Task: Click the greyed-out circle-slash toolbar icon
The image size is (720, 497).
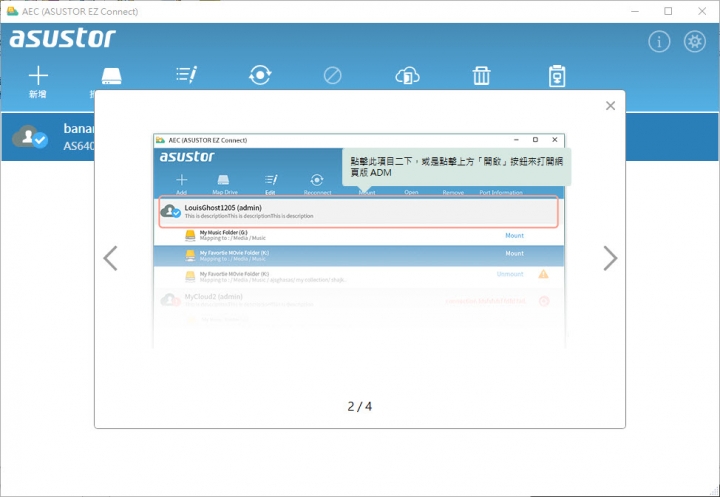Action: coord(332,75)
